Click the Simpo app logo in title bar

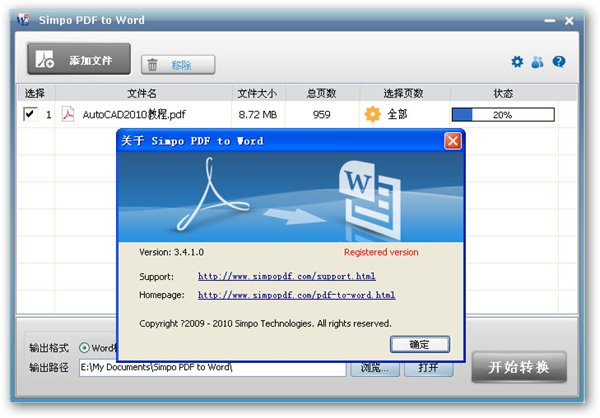pyautogui.click(x=23, y=20)
